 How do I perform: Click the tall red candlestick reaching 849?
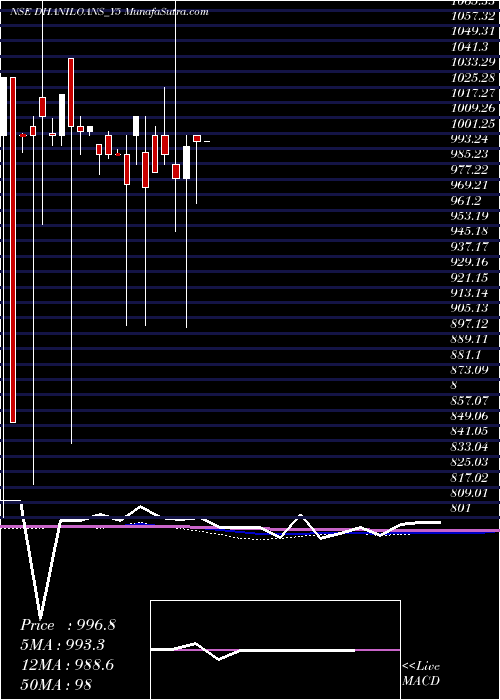(13, 250)
